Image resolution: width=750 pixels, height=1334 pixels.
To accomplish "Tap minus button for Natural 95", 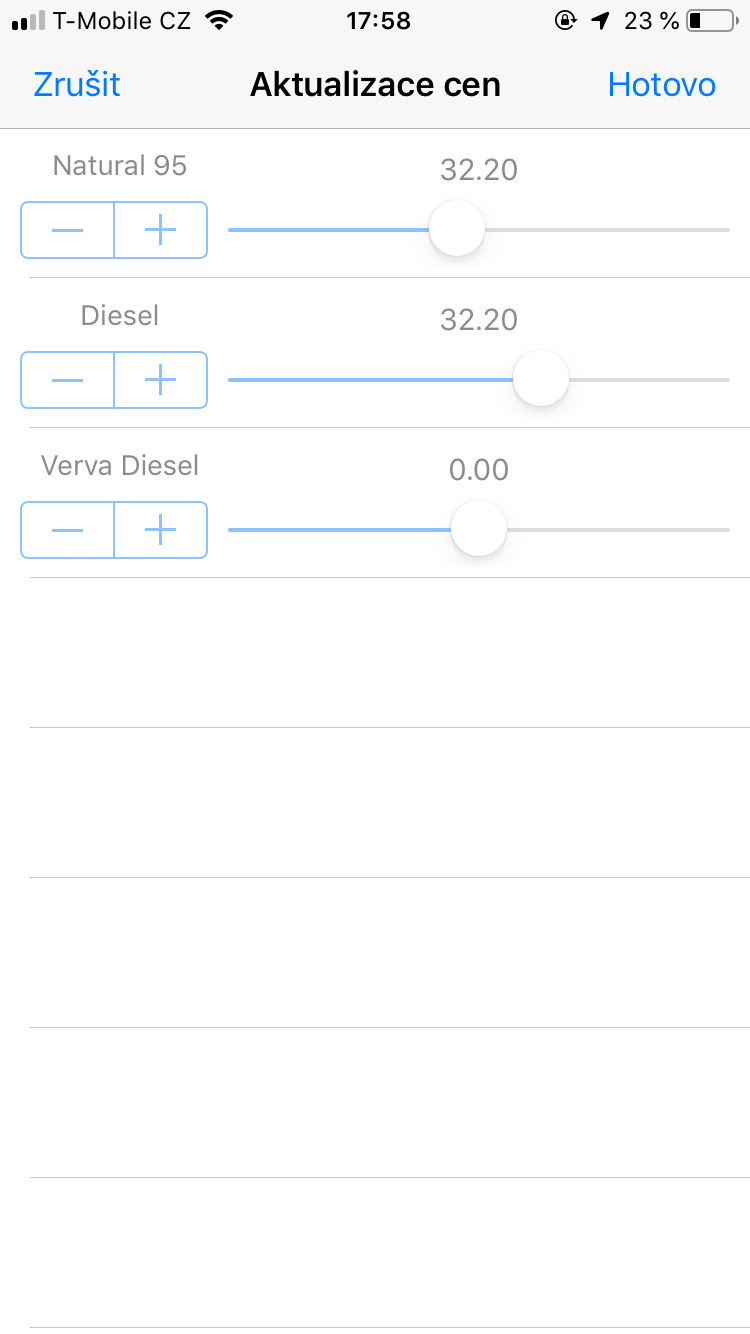I will point(67,230).
